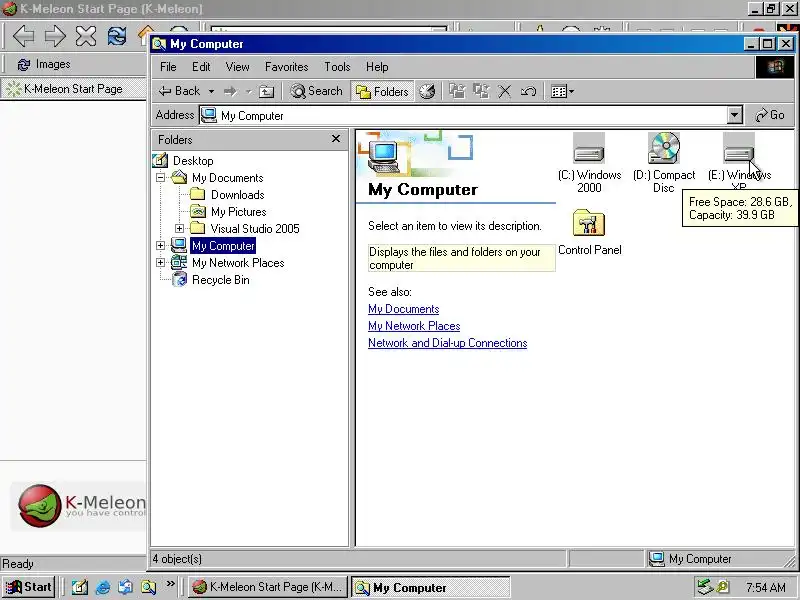Select the Downloads folder in tree

pyautogui.click(x=238, y=195)
